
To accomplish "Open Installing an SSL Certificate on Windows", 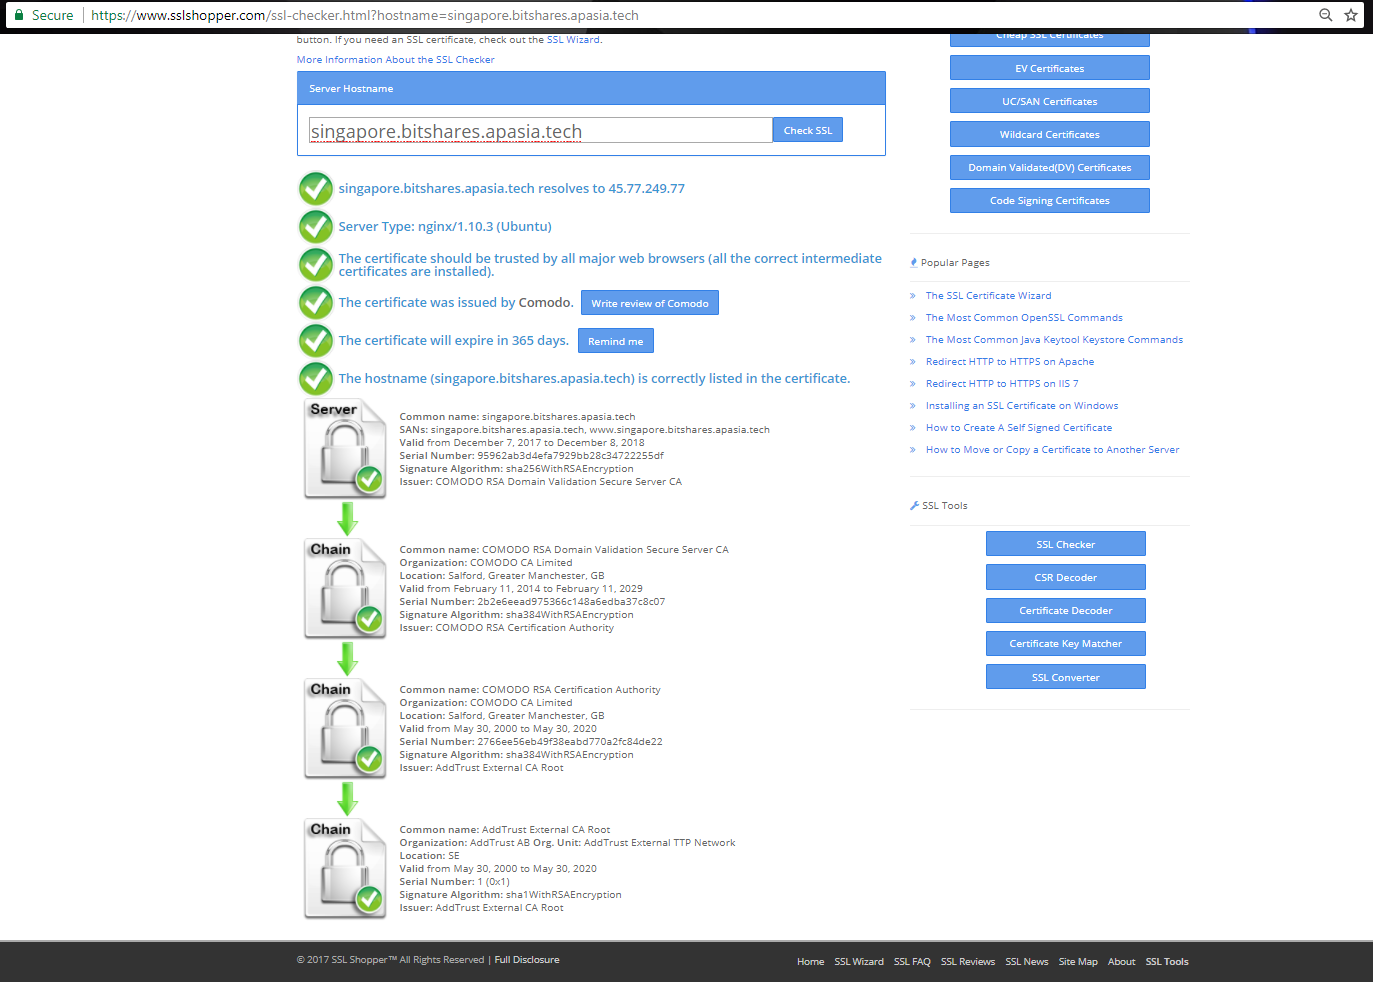I will pyautogui.click(x=1022, y=406).
